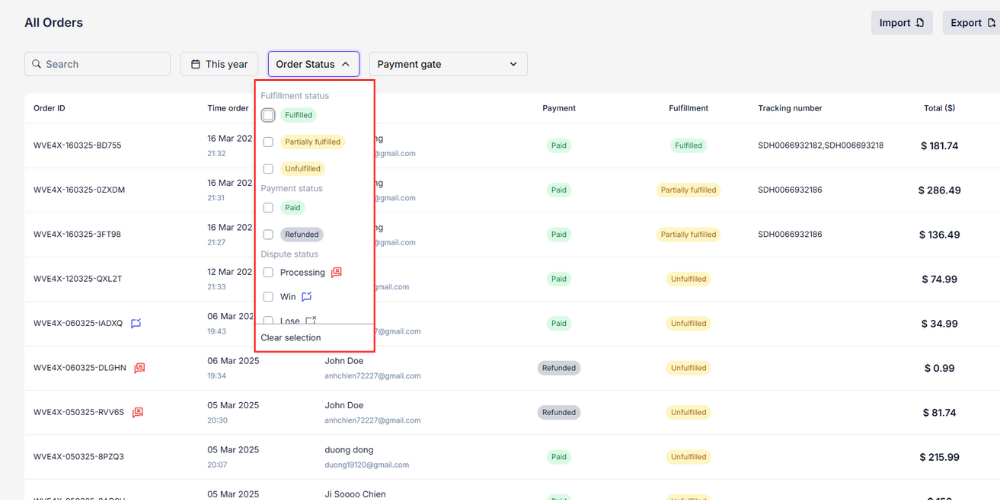Click the dispute flag icon beside order WVE4X-060325-IADXQ
This screenshot has height=500, width=1000.
136,323
